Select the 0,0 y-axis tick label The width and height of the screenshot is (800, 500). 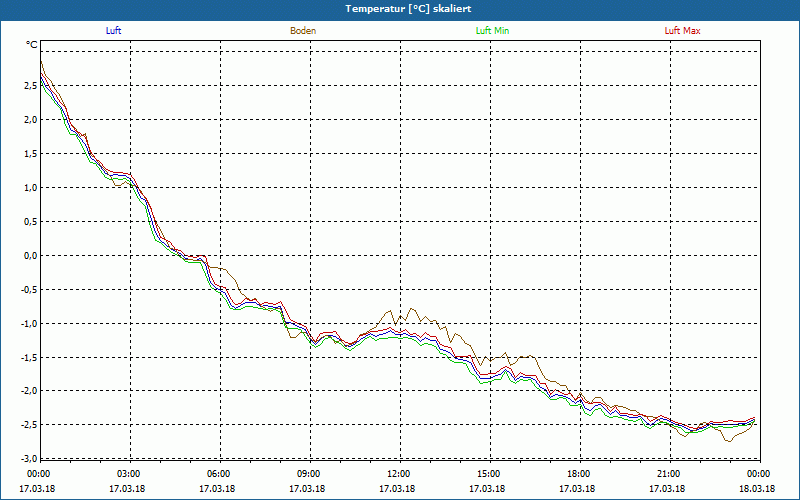tap(28, 256)
